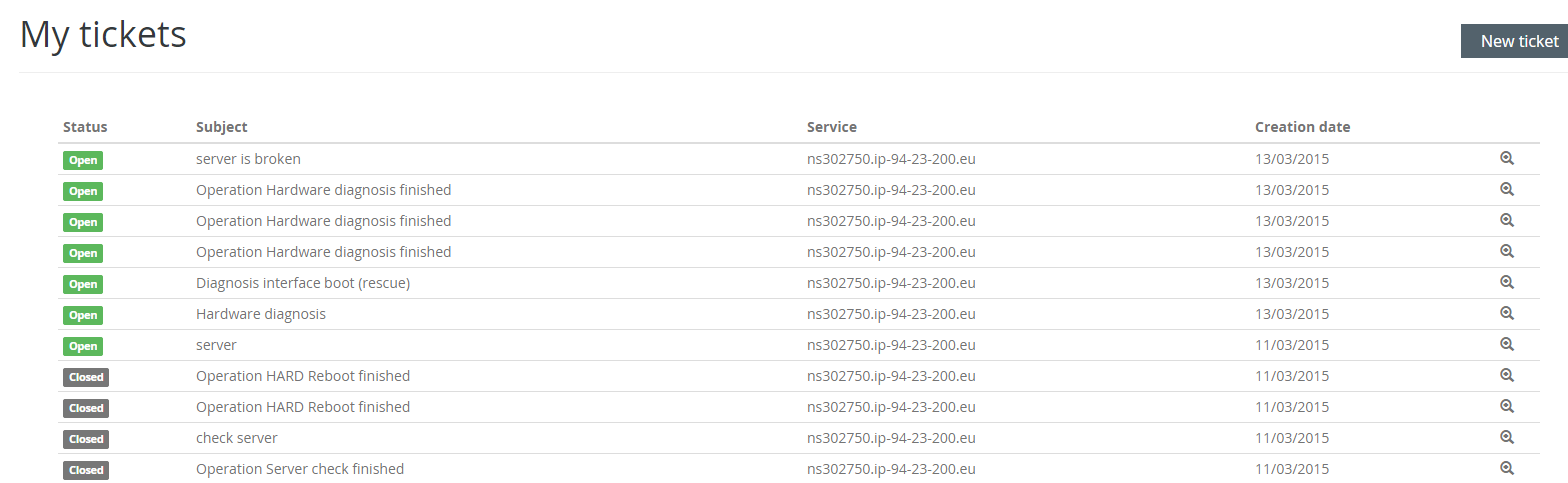Click the 'server is broken' subject text

click(248, 159)
